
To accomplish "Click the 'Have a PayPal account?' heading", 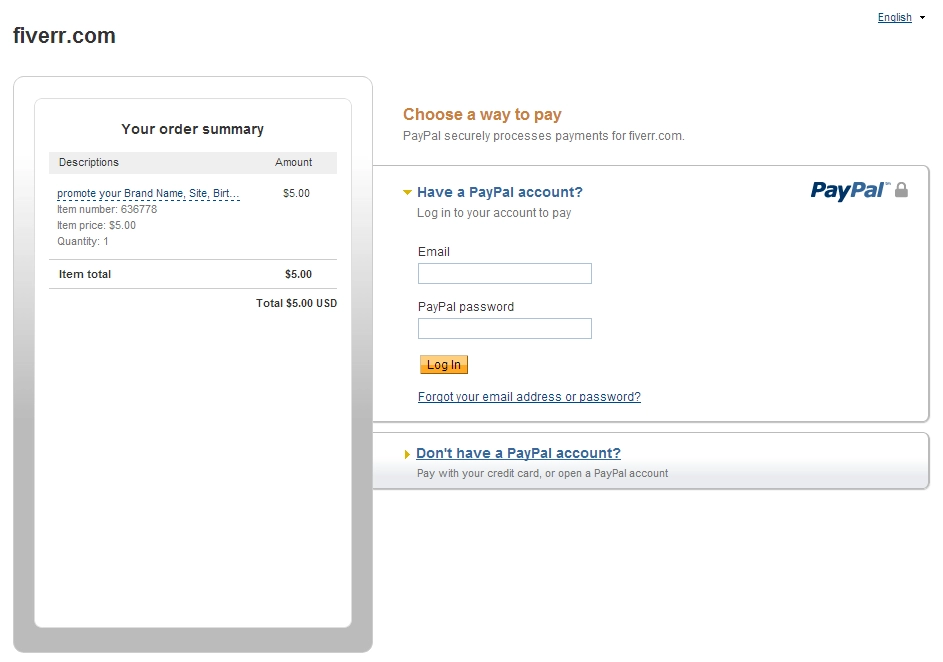I will (499, 192).
